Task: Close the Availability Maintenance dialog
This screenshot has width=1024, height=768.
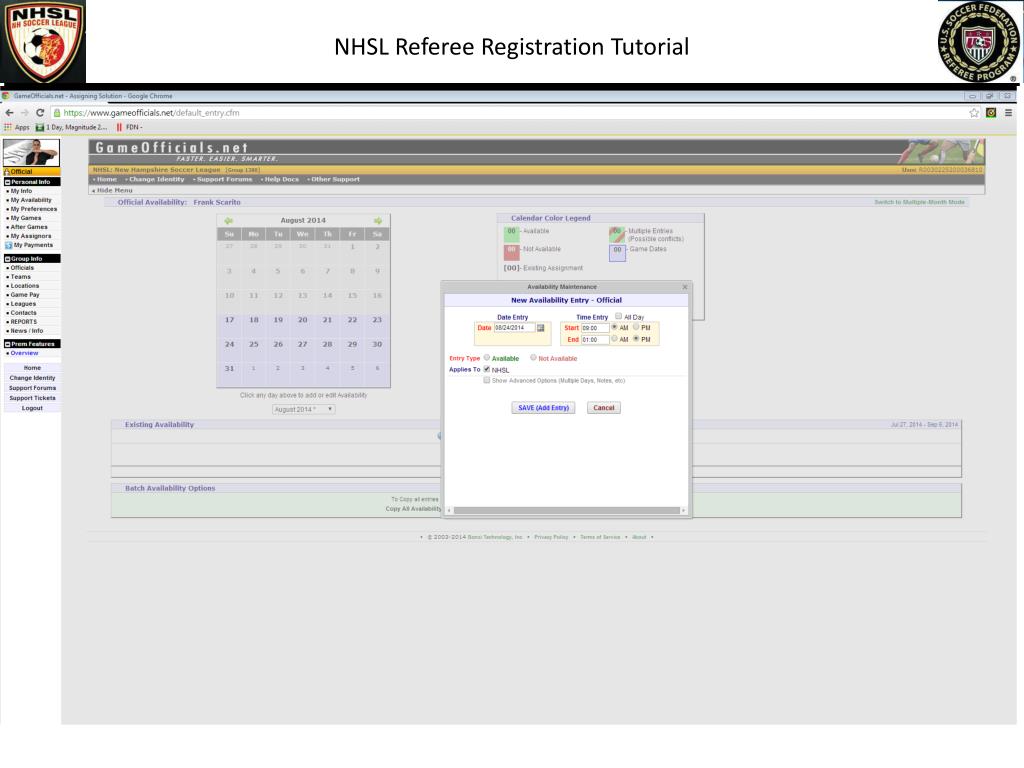Action: pos(684,287)
